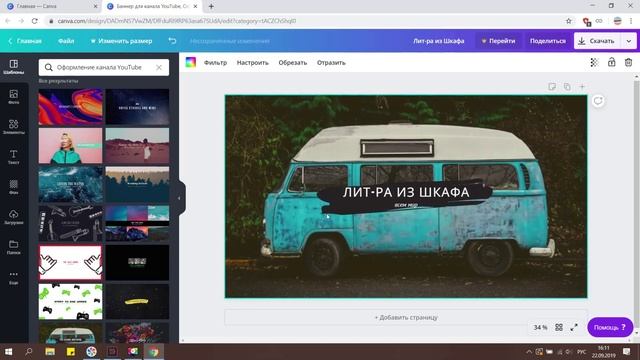The image size is (640, 360).
Task: Edit the design title Лит-ра из Шкафа
Action: pyautogui.click(x=438, y=41)
